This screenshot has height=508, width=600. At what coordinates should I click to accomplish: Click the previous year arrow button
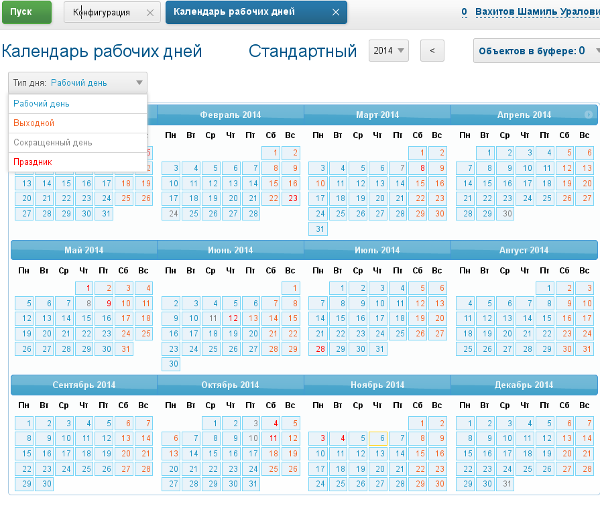click(431, 51)
